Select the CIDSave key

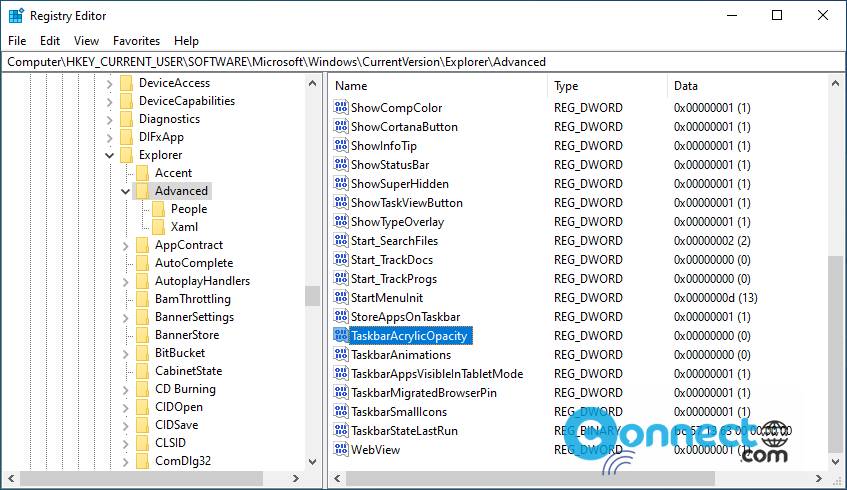tap(177, 425)
